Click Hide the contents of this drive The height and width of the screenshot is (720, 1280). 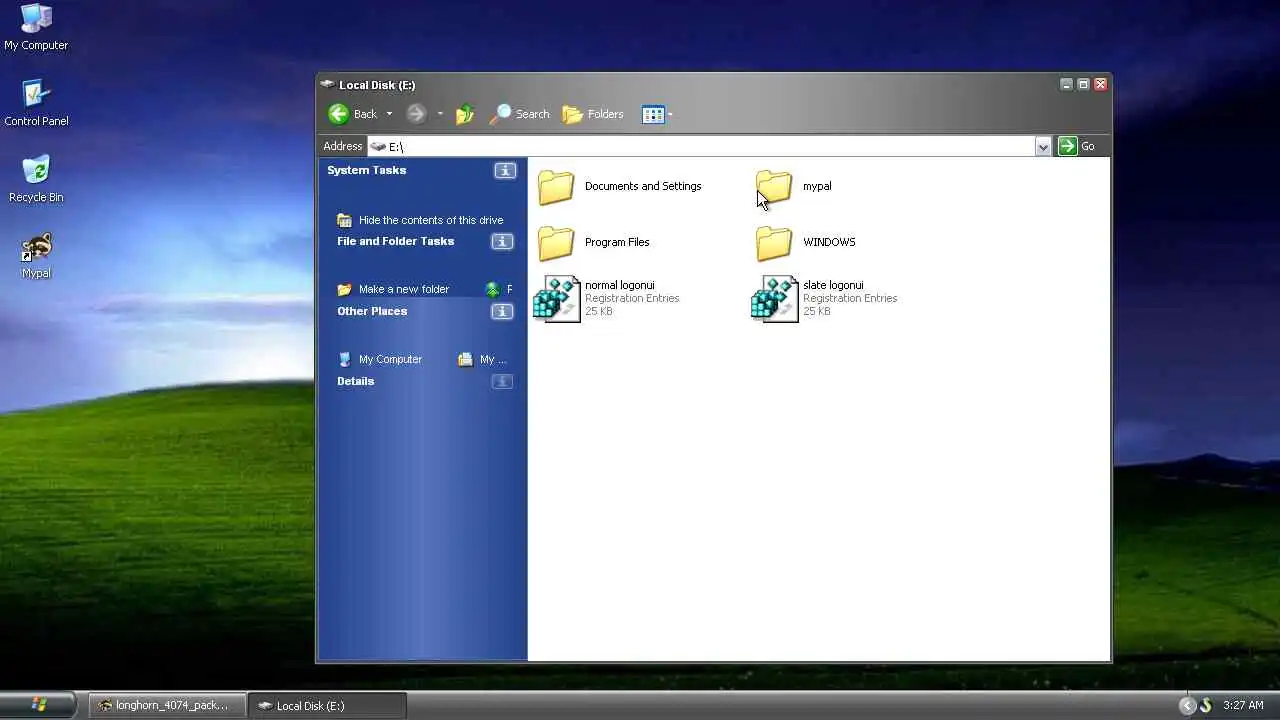coord(431,220)
